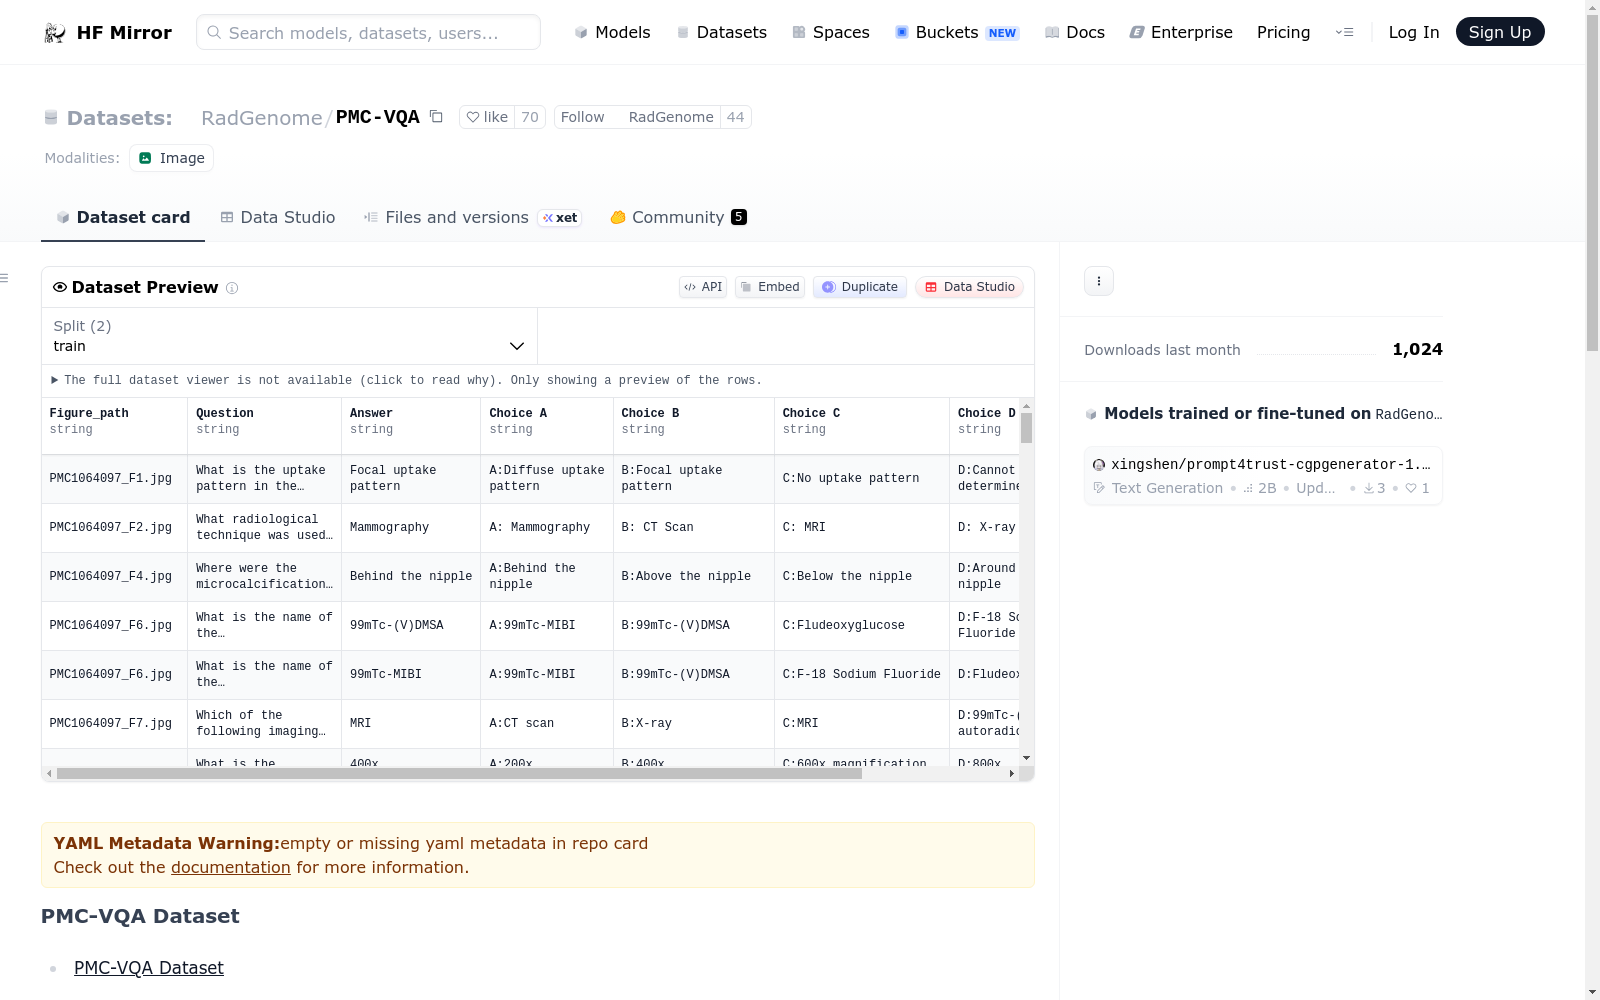Switch to the Data Studio tab
Viewport: 1600px width, 1000px height.
[x=278, y=217]
